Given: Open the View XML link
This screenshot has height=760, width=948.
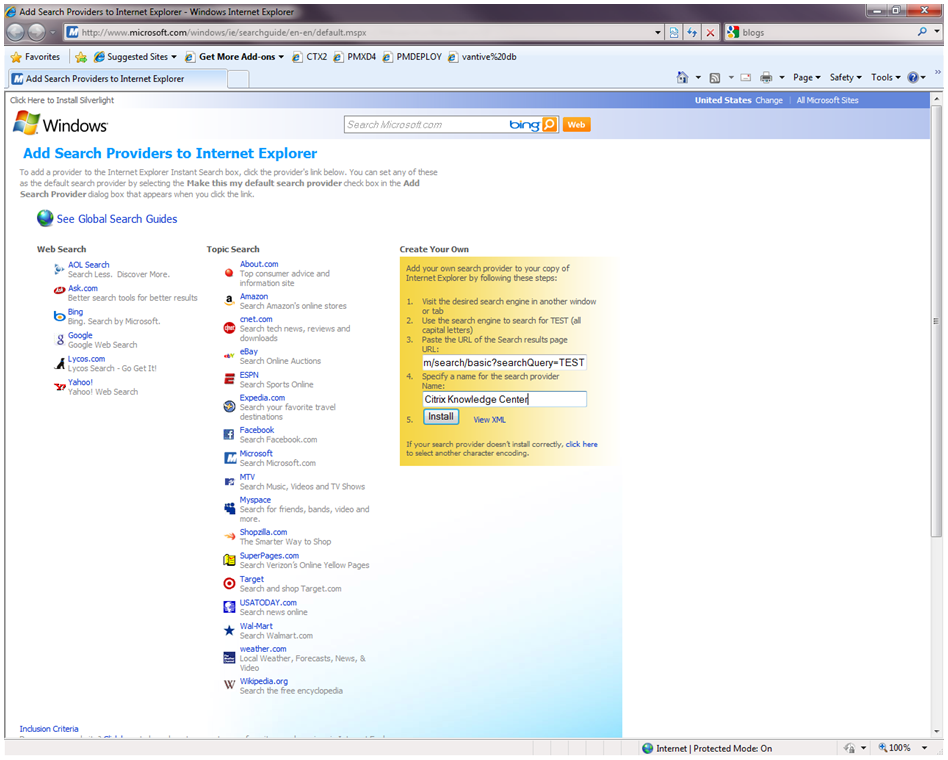Looking at the screenshot, I should point(489,420).
